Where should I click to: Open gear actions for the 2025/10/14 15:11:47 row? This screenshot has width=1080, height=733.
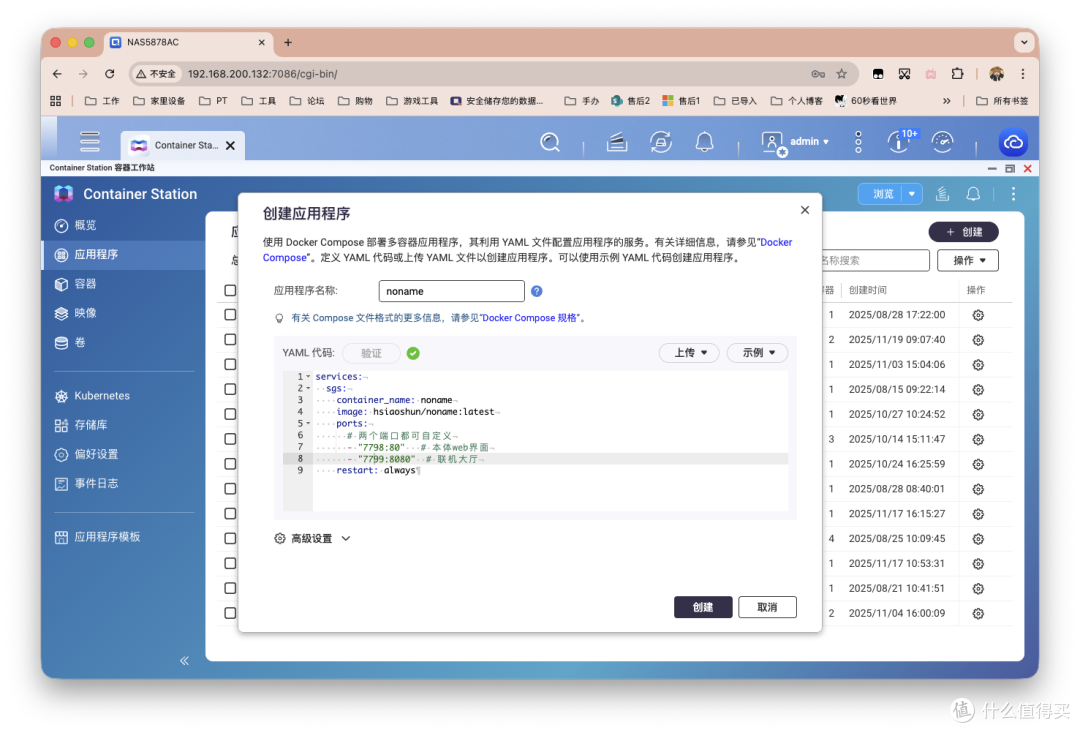978,439
